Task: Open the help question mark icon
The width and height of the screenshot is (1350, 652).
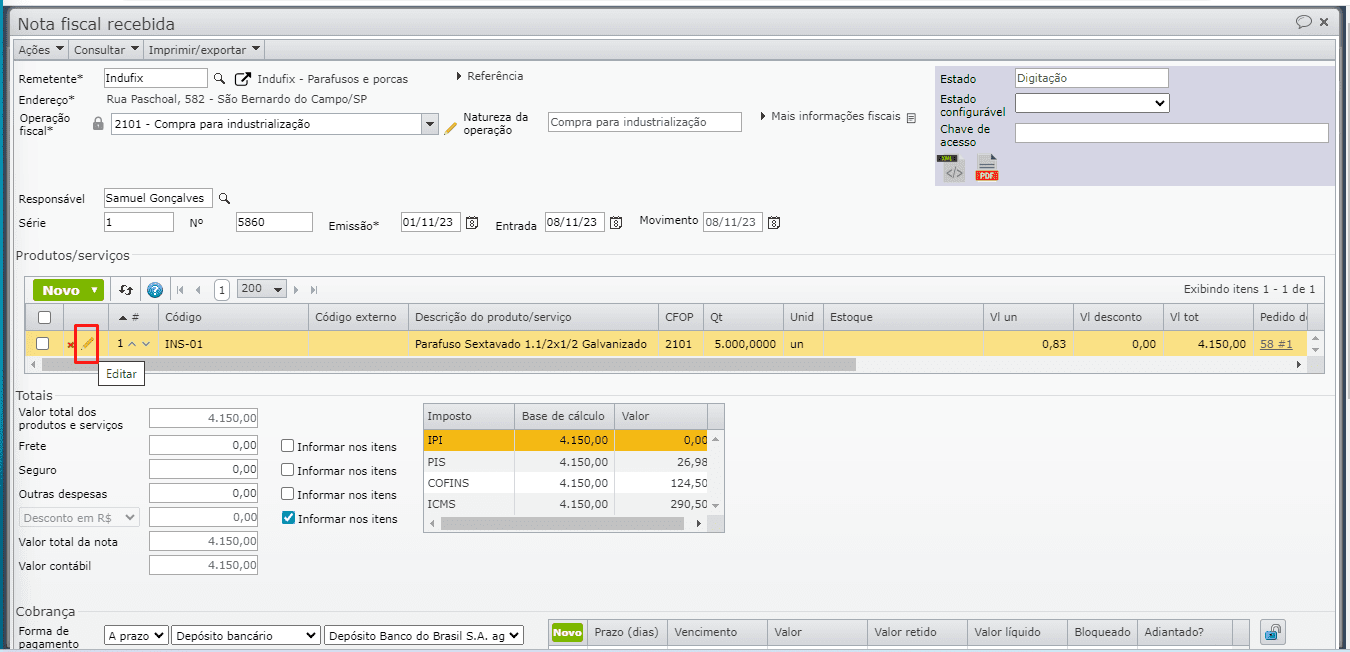Action: (x=154, y=290)
